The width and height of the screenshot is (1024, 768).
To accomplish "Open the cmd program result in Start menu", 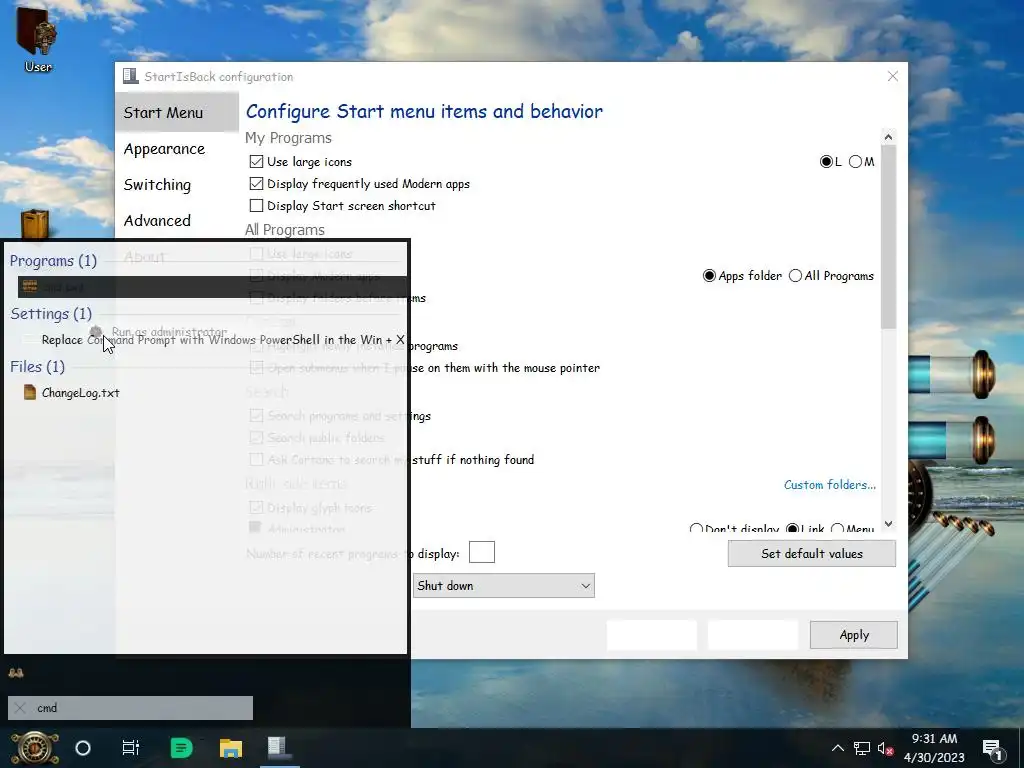I will (213, 287).
